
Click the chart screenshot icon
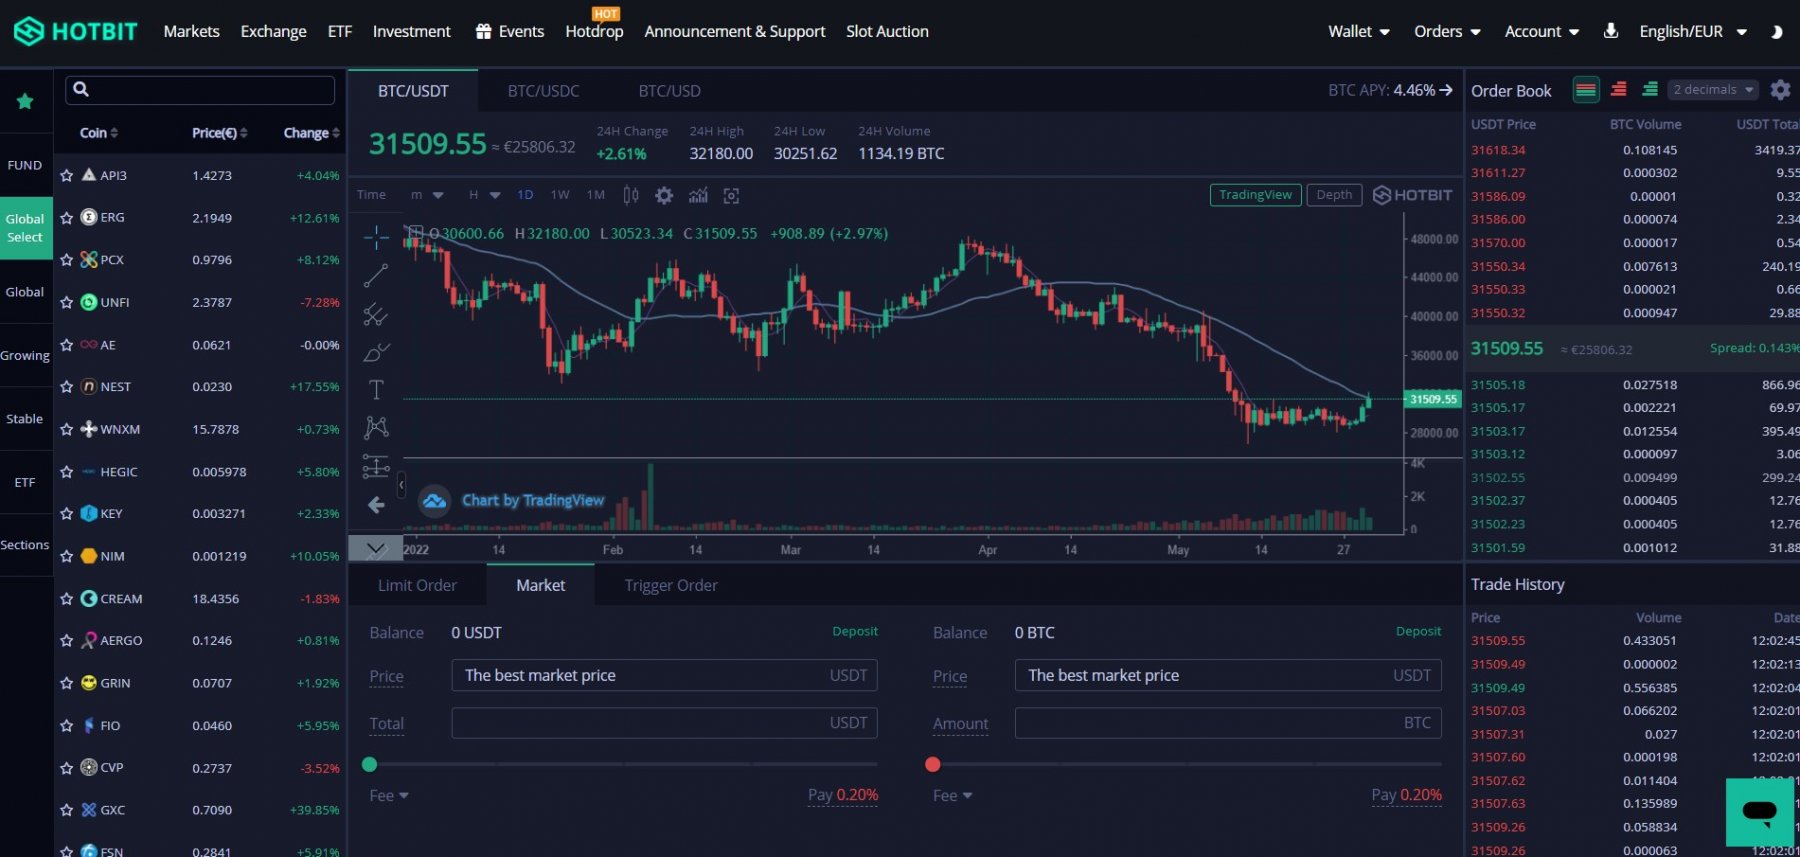(x=731, y=196)
